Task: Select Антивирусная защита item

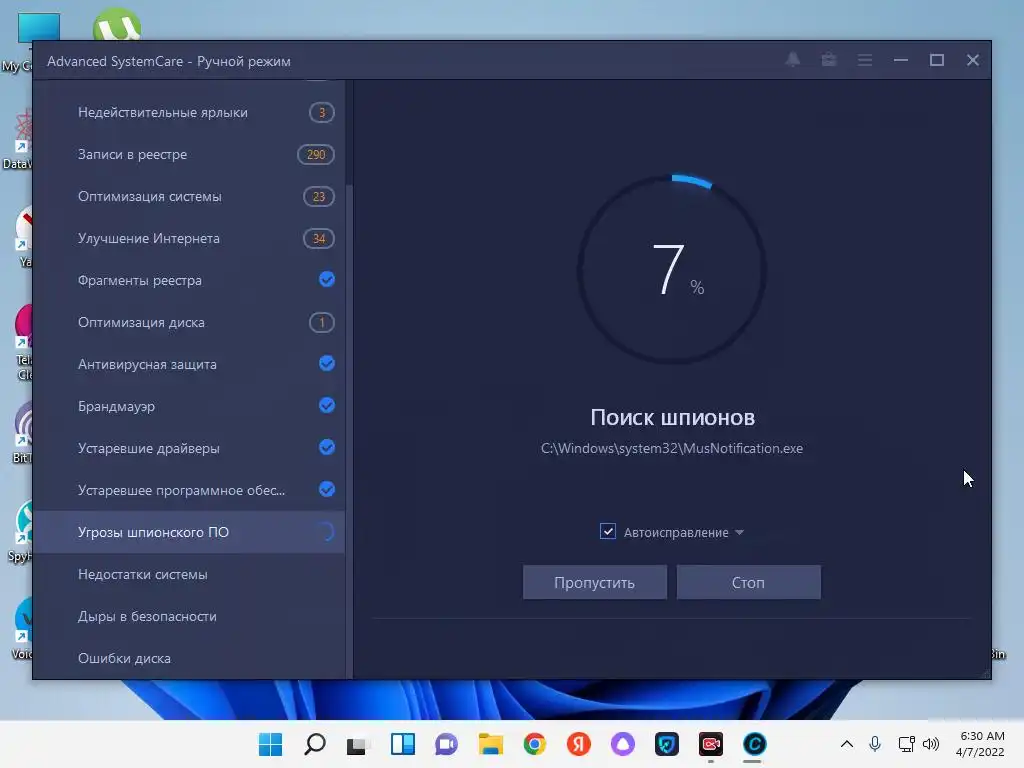Action: (x=189, y=364)
